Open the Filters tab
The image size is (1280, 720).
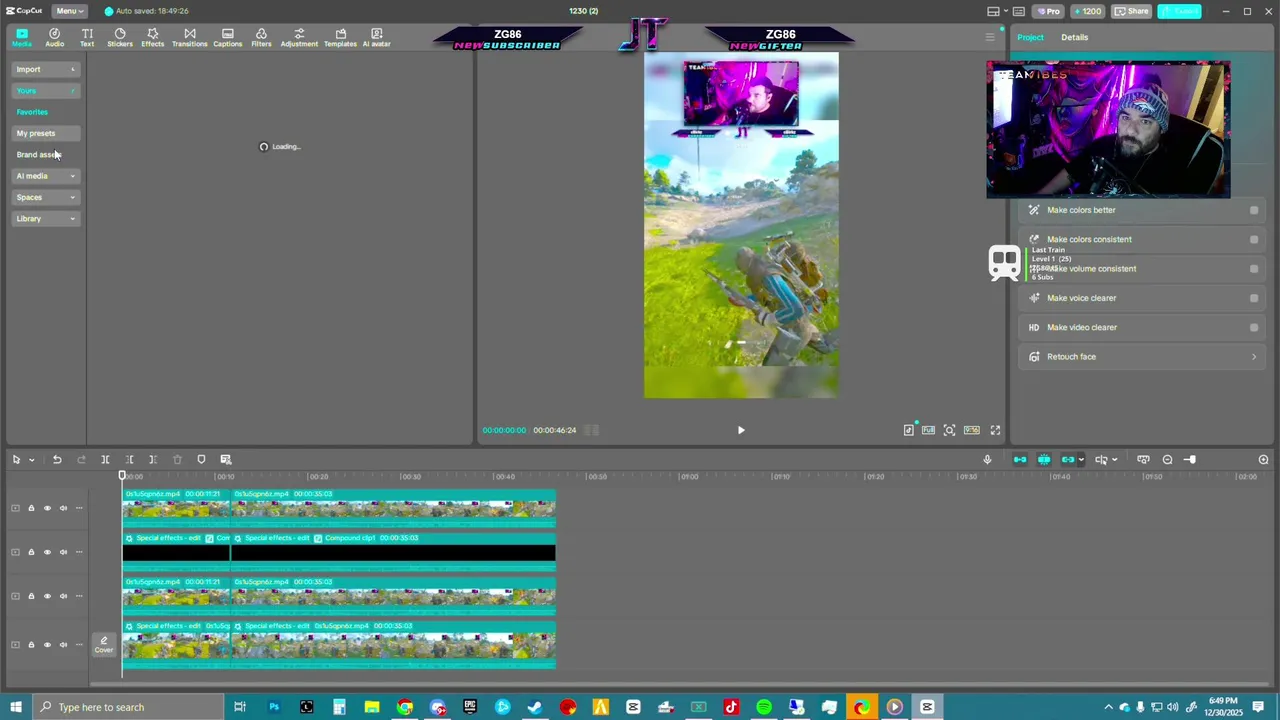coord(261,37)
